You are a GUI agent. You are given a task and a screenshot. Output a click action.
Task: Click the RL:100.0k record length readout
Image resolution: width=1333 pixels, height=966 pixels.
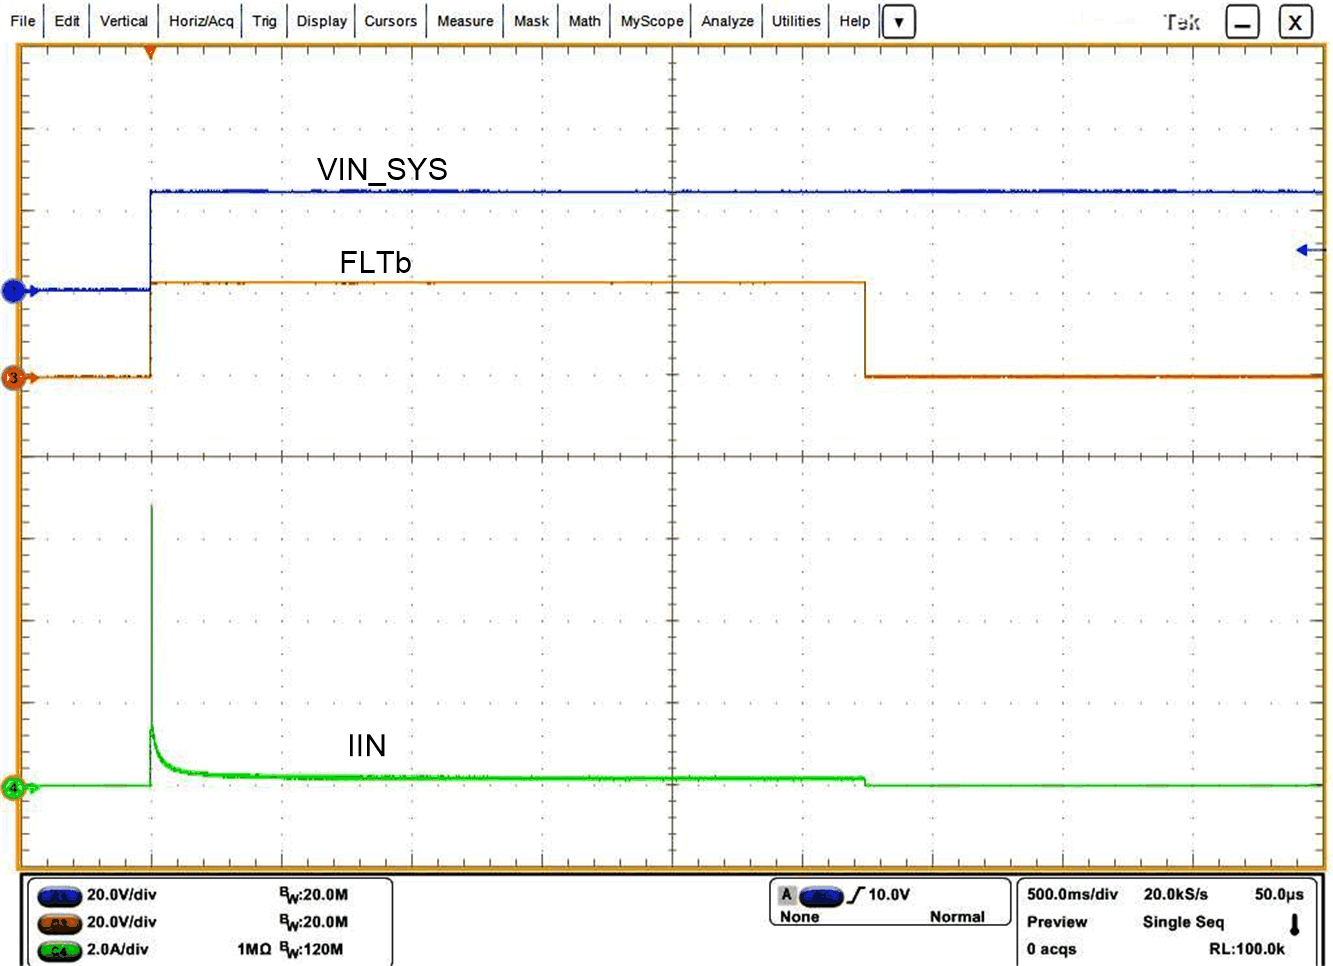click(x=1247, y=949)
